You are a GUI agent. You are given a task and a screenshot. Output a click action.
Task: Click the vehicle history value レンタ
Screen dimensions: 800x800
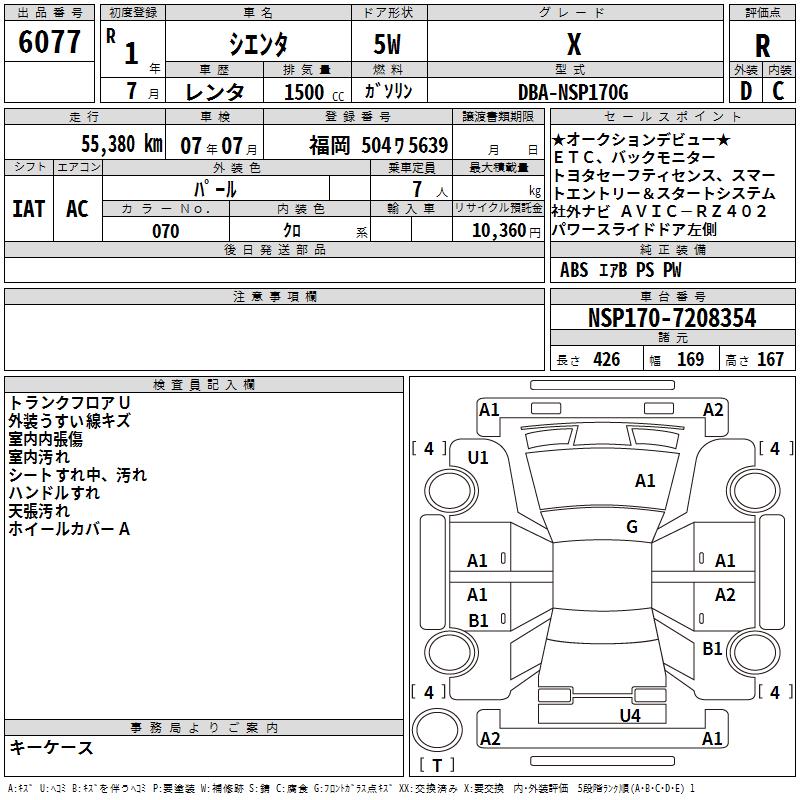(x=215, y=92)
